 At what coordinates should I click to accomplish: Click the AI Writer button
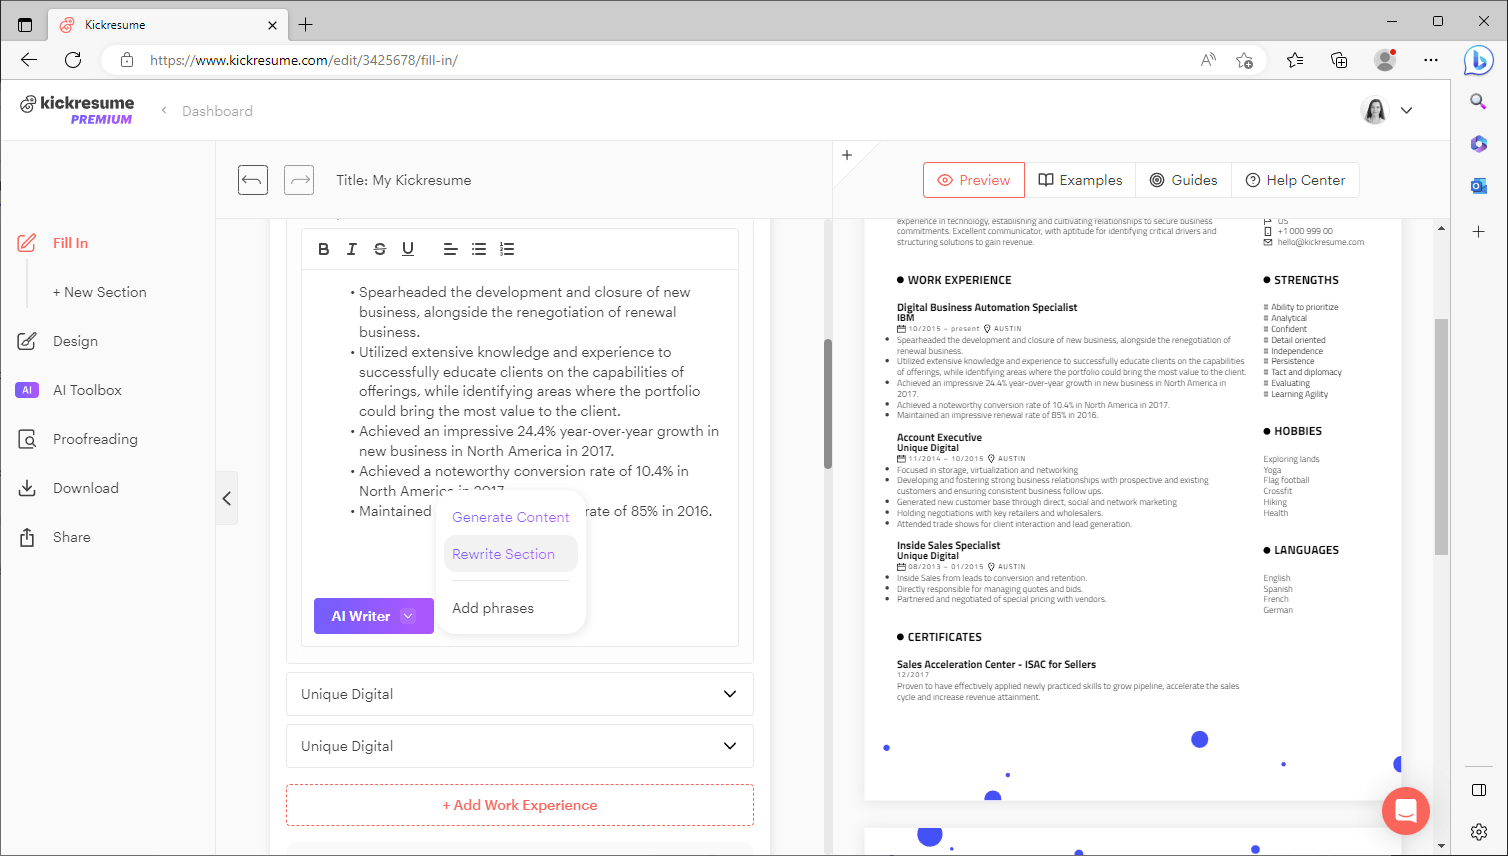click(374, 616)
